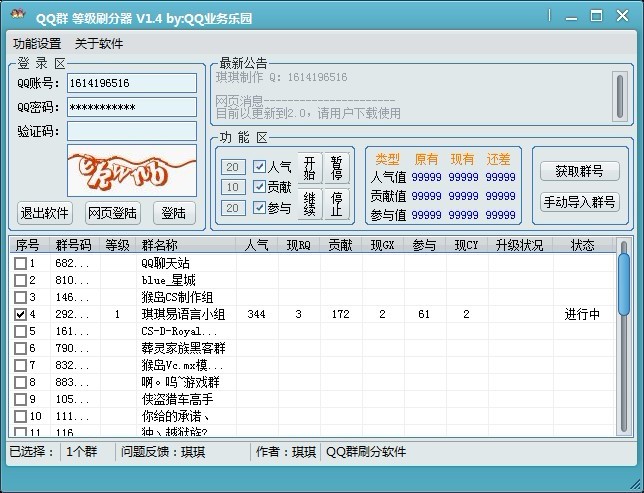644x493 pixels.
Task: Click the QQ密码 password field
Action: tap(132, 107)
